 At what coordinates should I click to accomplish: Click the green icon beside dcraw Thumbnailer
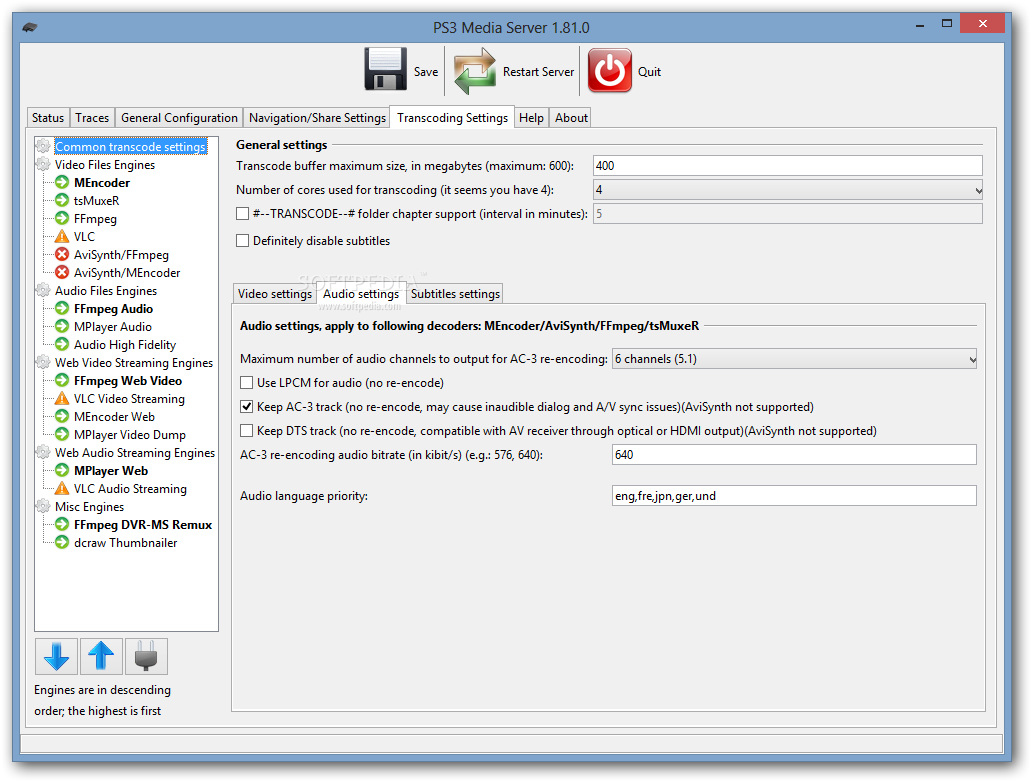pos(62,542)
